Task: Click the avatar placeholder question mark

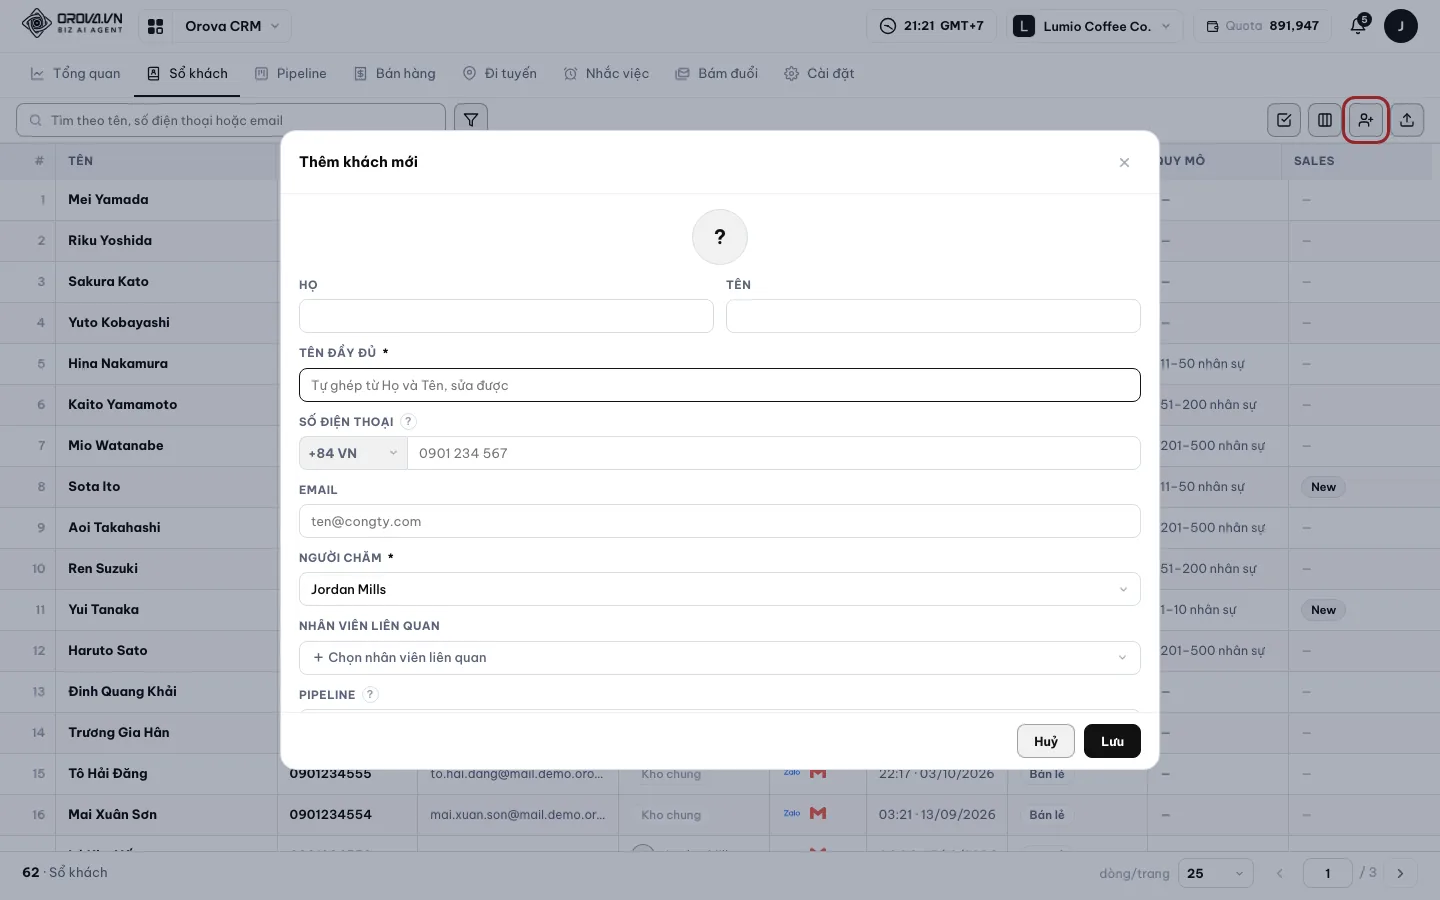Action: [720, 237]
